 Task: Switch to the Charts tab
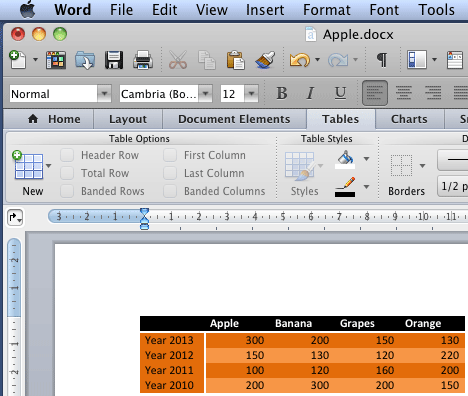(409, 119)
